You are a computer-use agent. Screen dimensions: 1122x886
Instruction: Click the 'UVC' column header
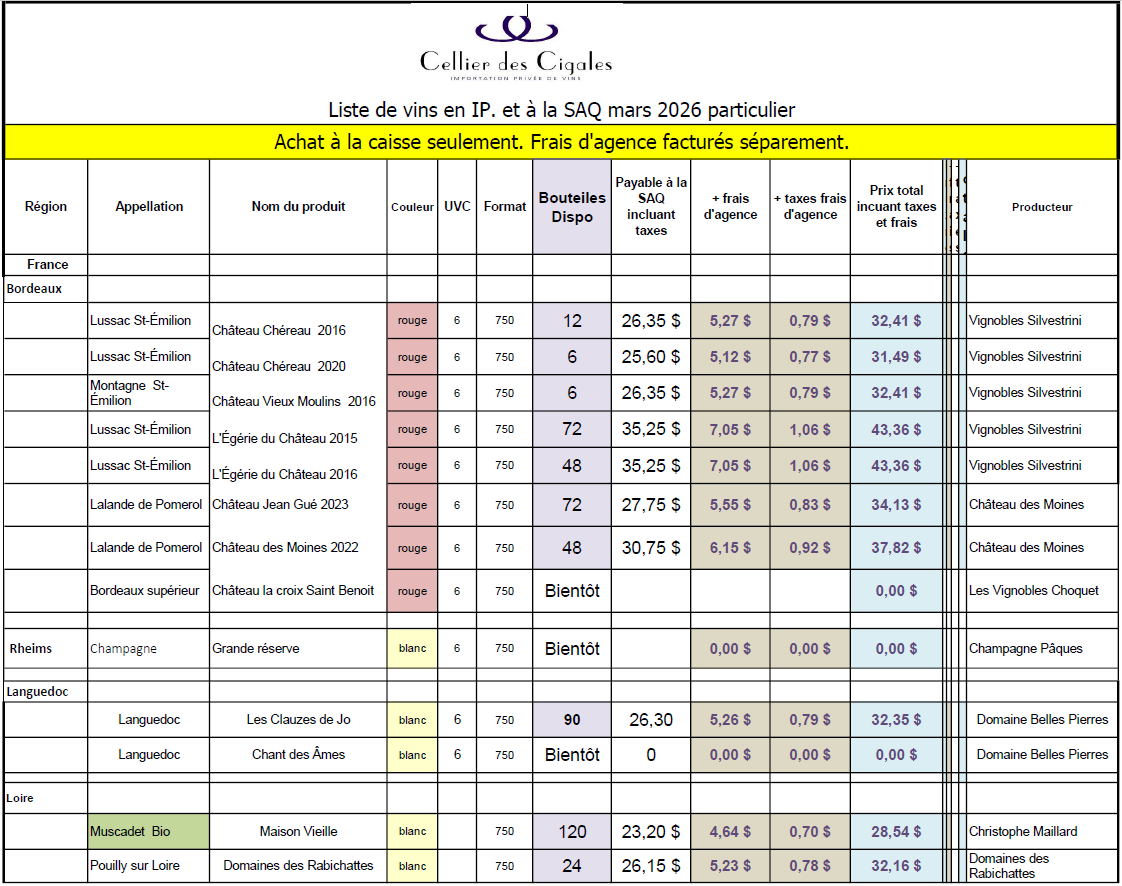pyautogui.click(x=457, y=206)
